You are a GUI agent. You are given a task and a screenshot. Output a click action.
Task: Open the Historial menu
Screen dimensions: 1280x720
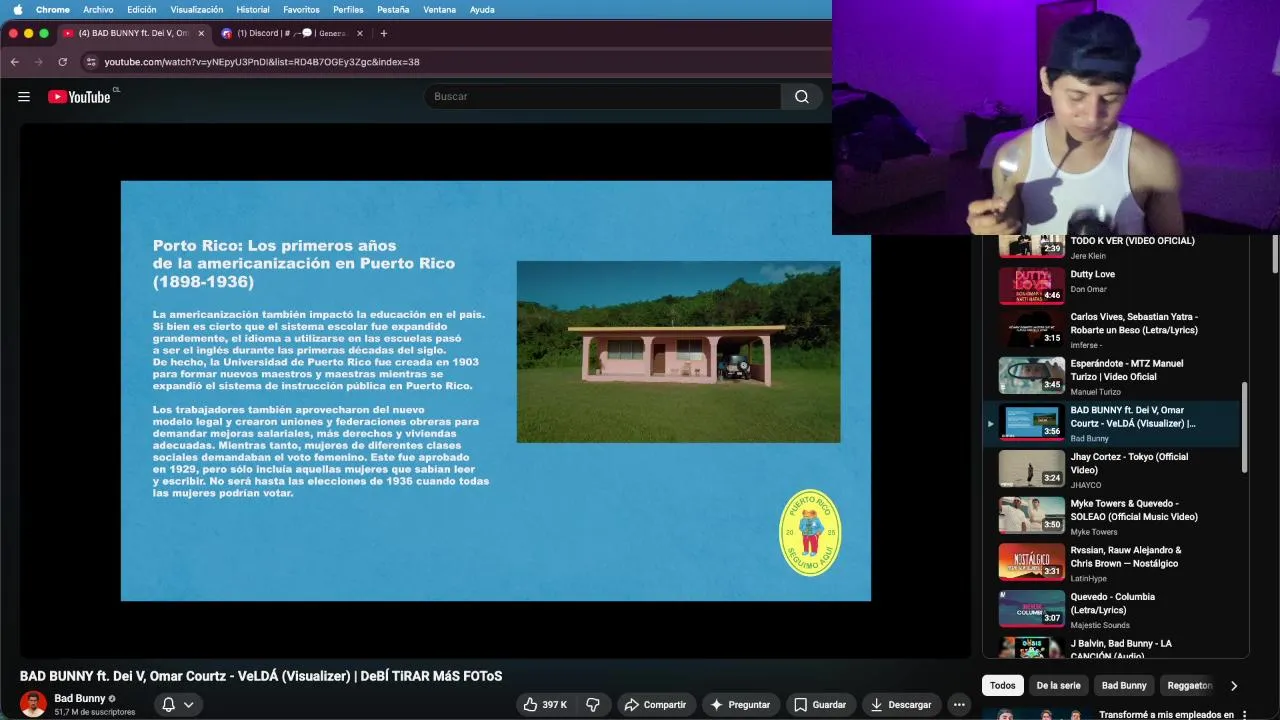(253, 9)
